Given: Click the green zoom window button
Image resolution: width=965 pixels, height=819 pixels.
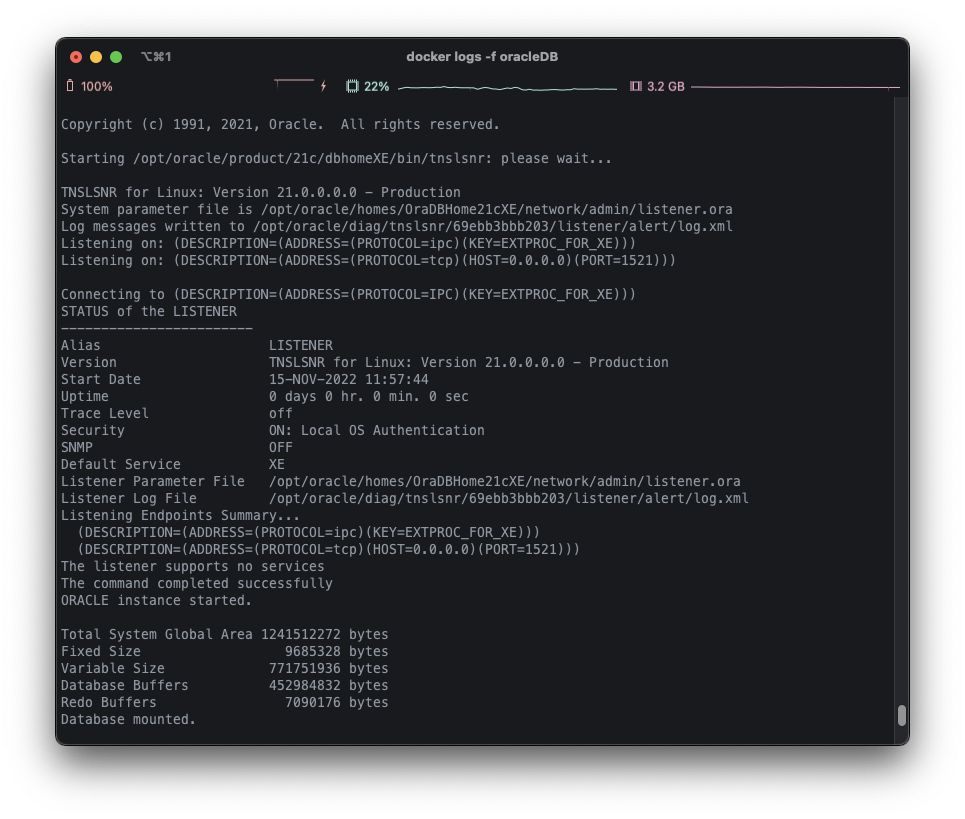Looking at the screenshot, I should click(x=116, y=57).
